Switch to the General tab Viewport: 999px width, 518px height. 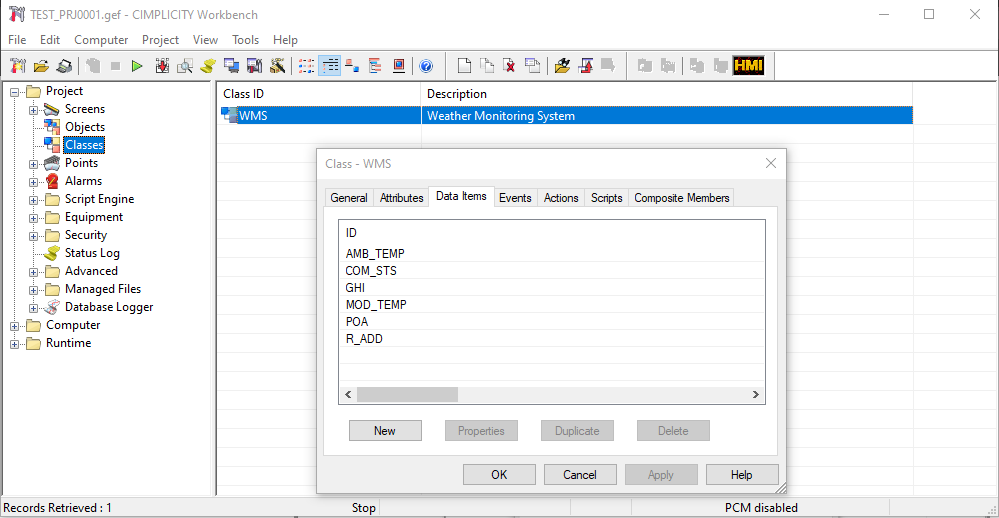(349, 198)
